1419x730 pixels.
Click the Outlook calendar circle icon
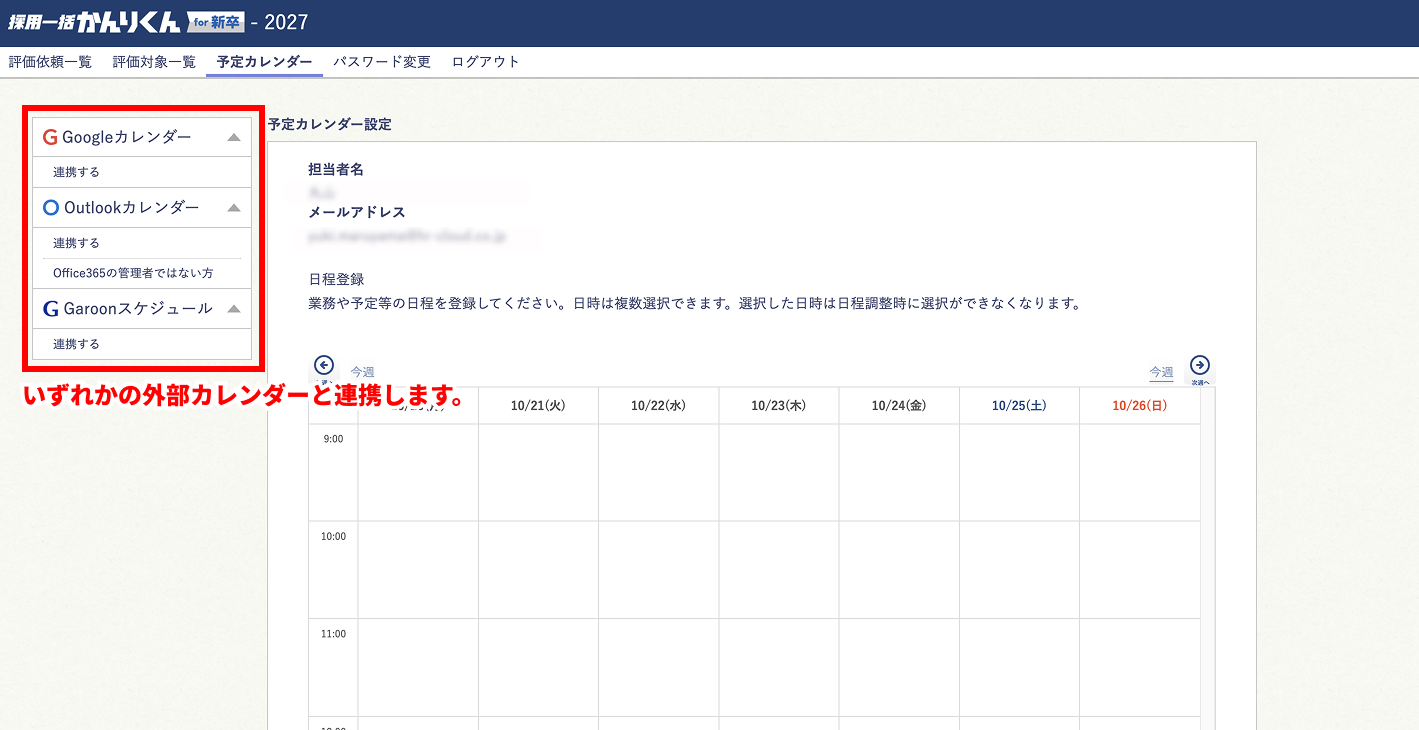[51, 208]
